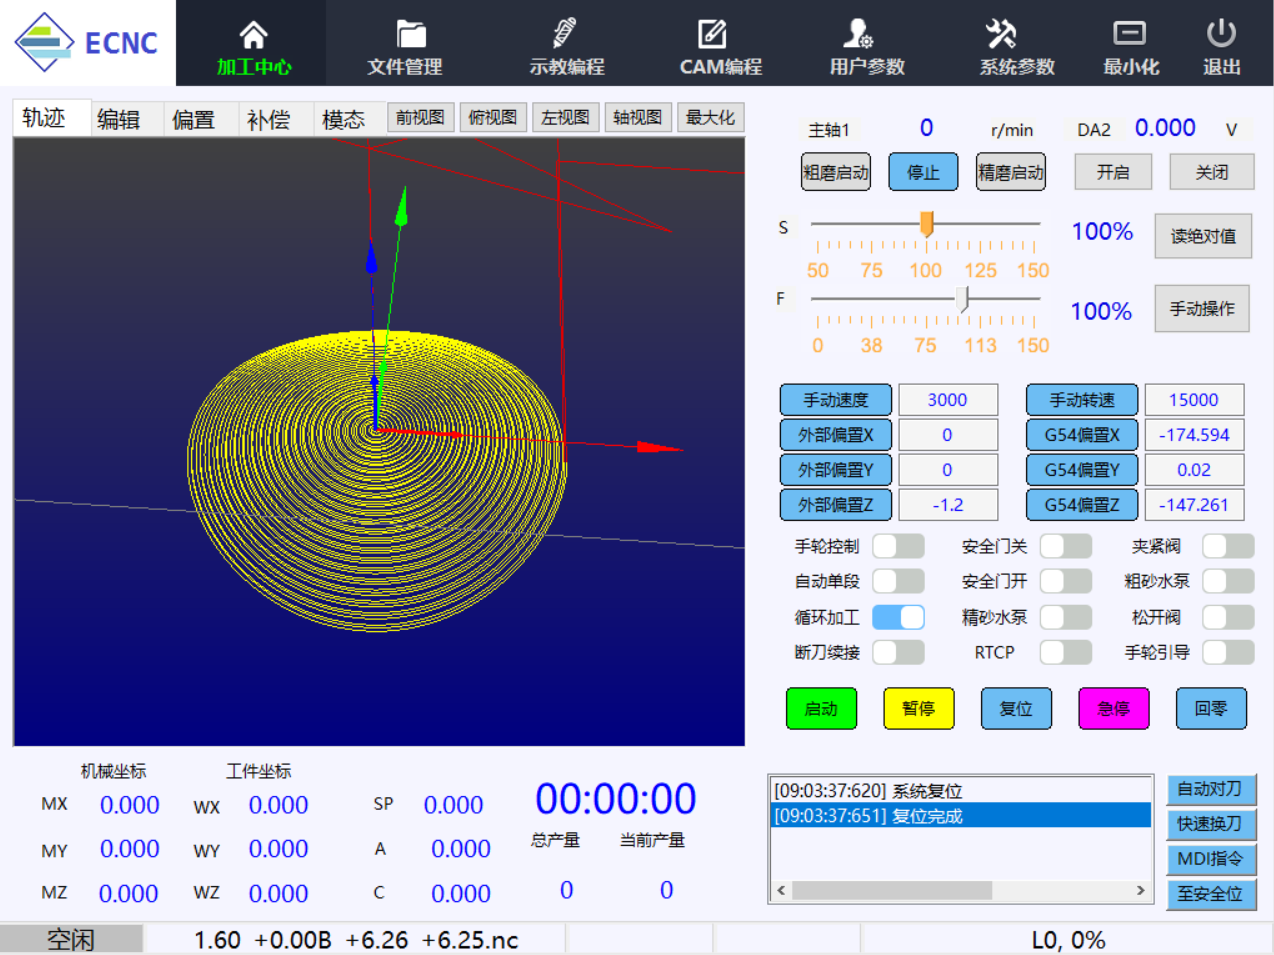Turn on the RTCP switch

(1065, 652)
